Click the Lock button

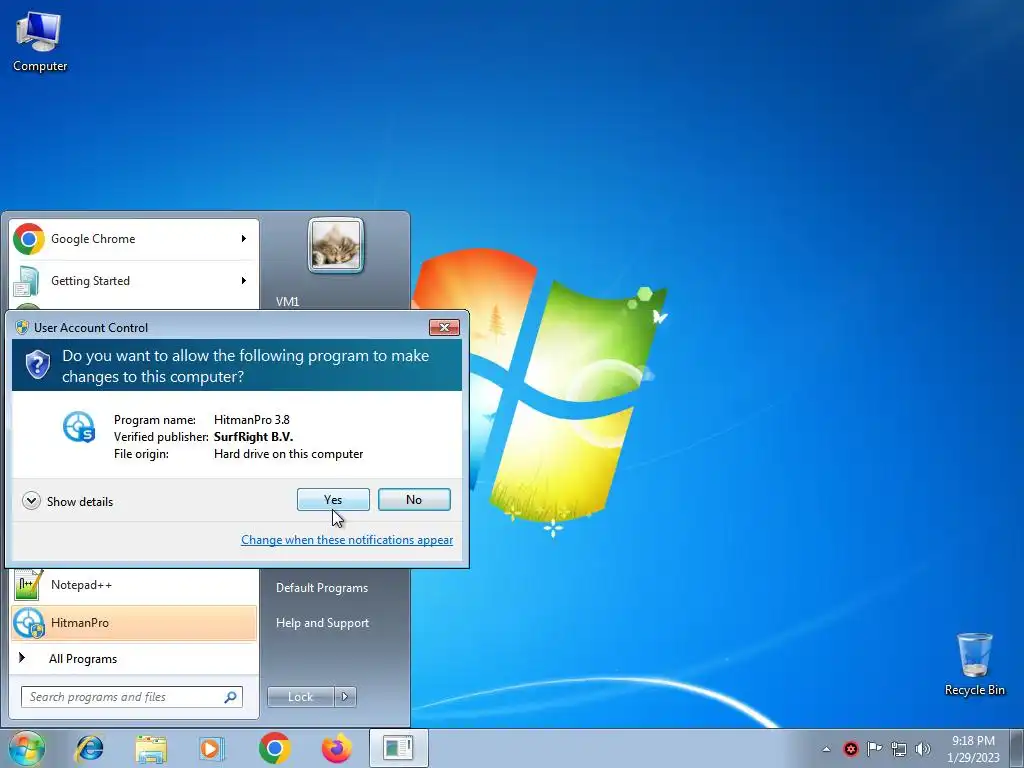click(x=300, y=697)
